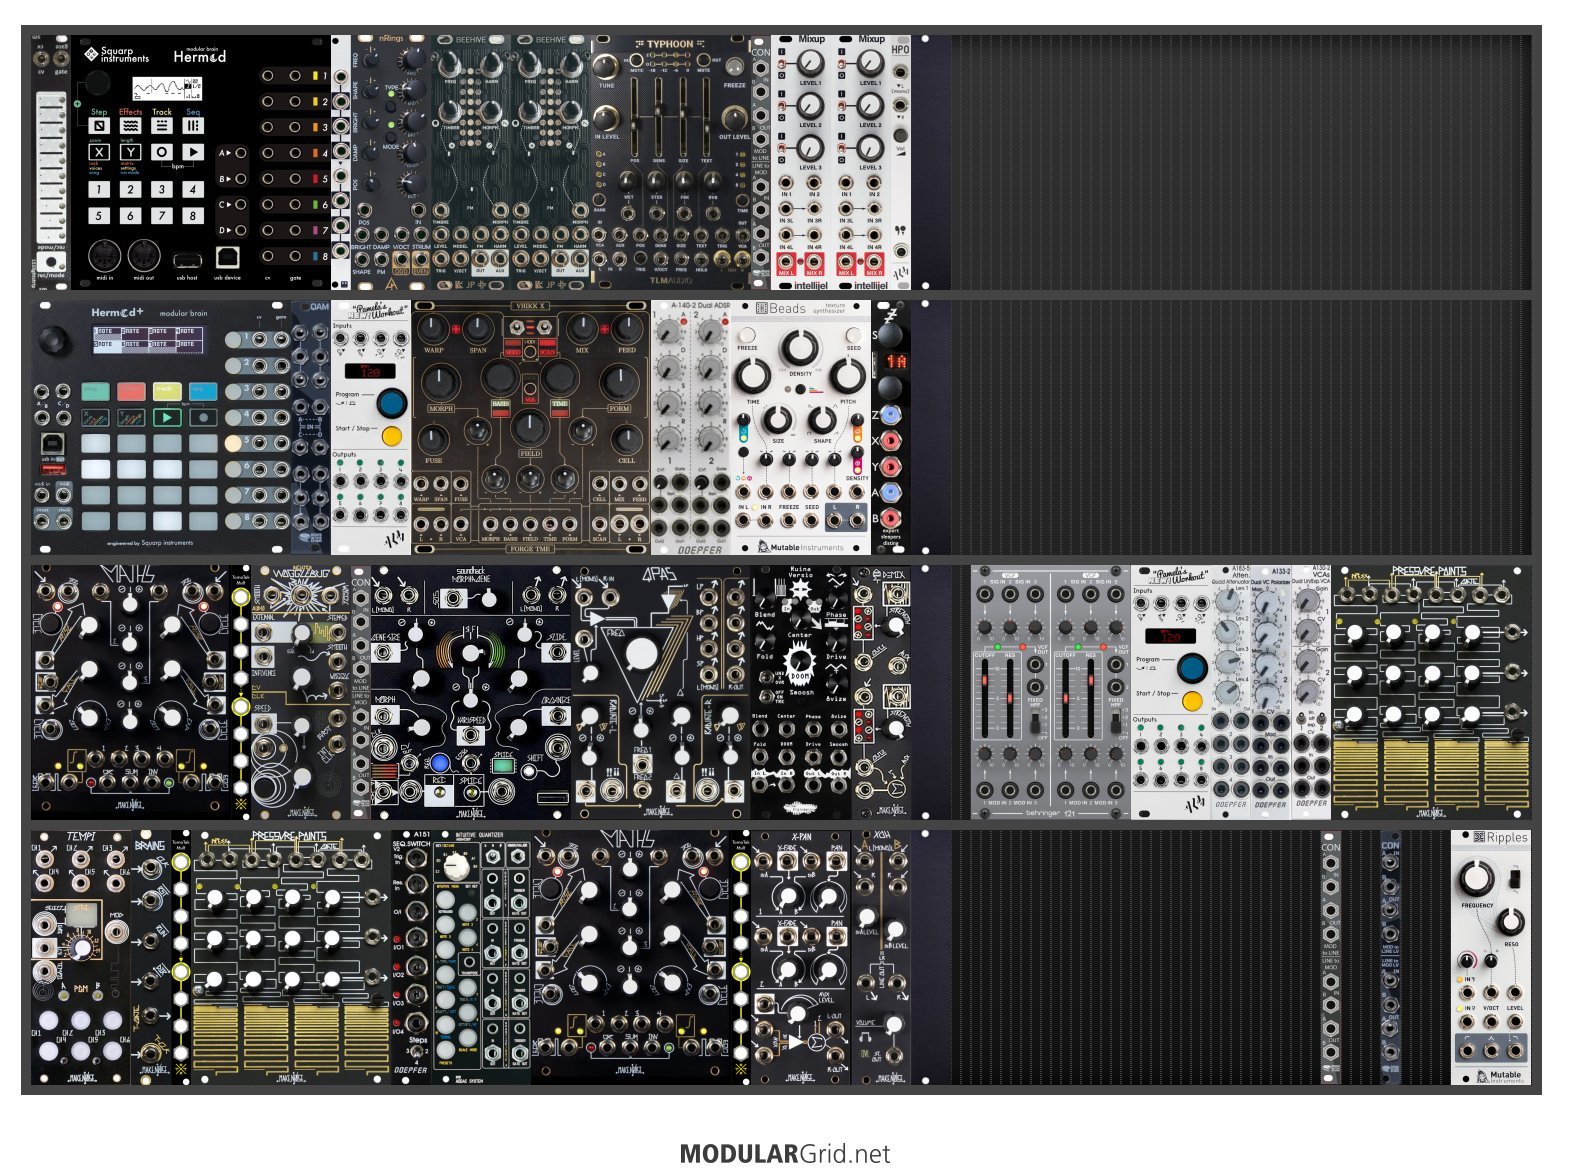Click the 'engineered by Squarp instruments' text
The width and height of the screenshot is (1572, 1175).
tap(150, 543)
